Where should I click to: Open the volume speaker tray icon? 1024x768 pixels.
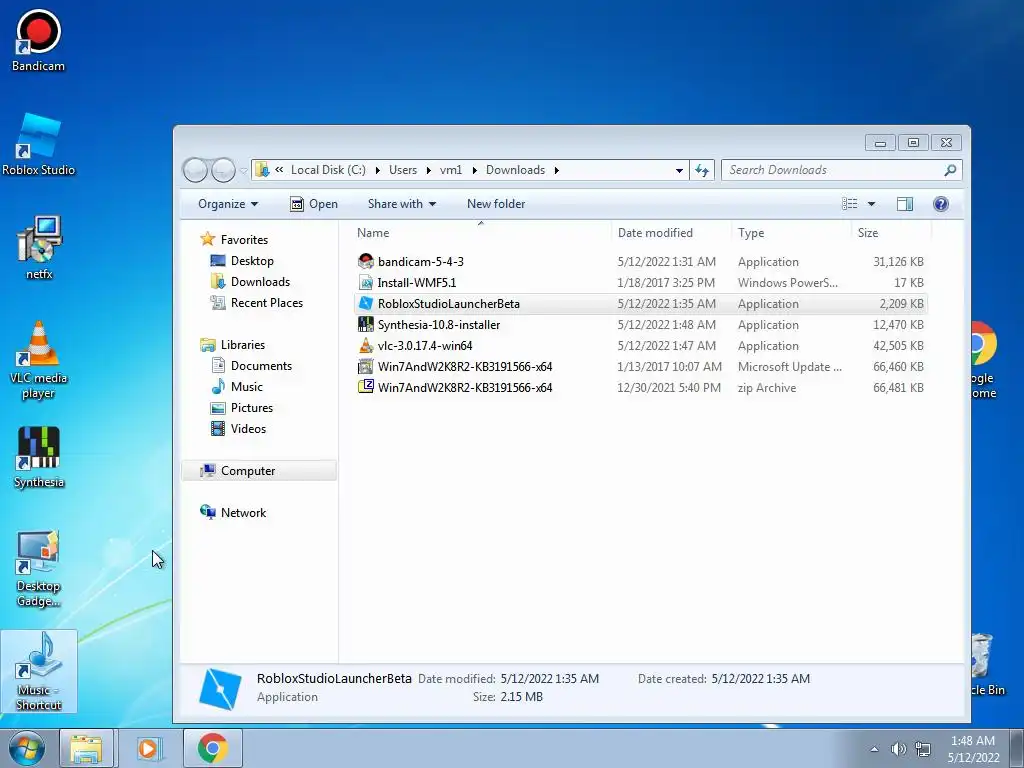tap(899, 749)
